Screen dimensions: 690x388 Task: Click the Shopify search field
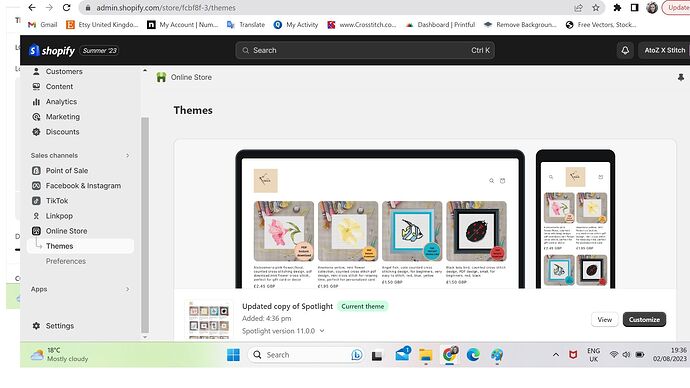(365, 51)
